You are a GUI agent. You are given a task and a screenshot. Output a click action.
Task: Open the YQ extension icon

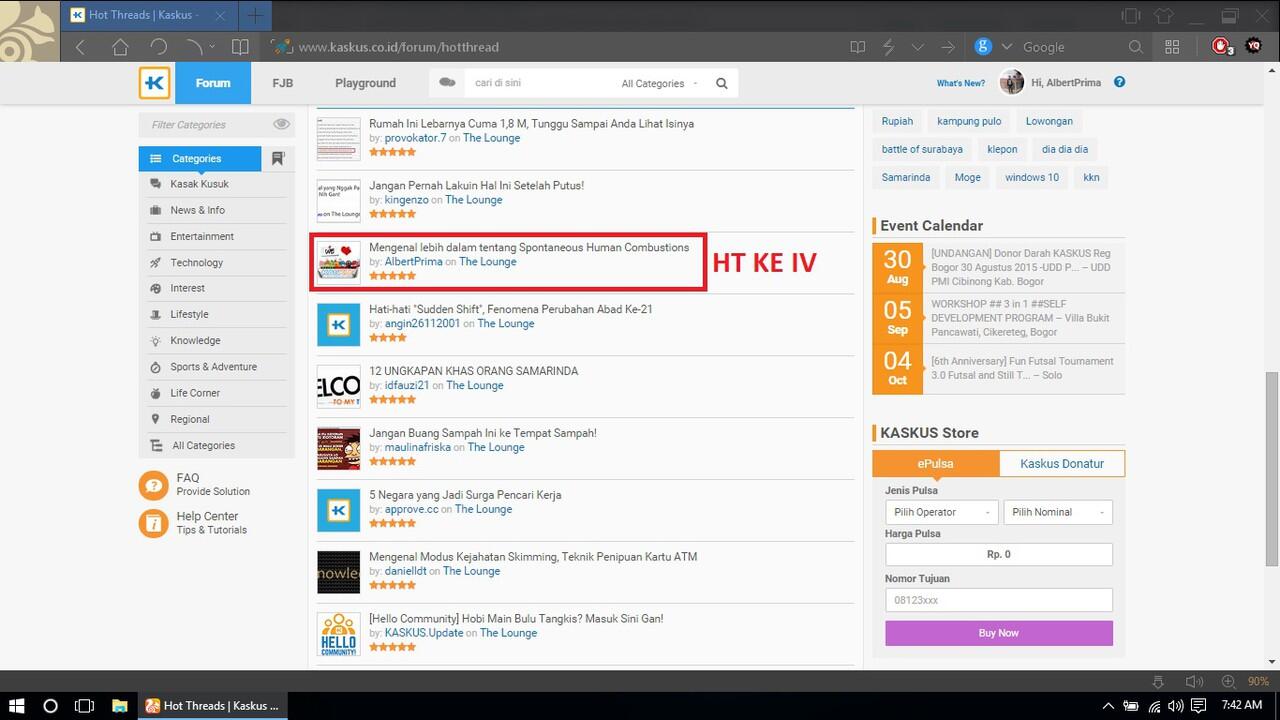pos(1253,46)
